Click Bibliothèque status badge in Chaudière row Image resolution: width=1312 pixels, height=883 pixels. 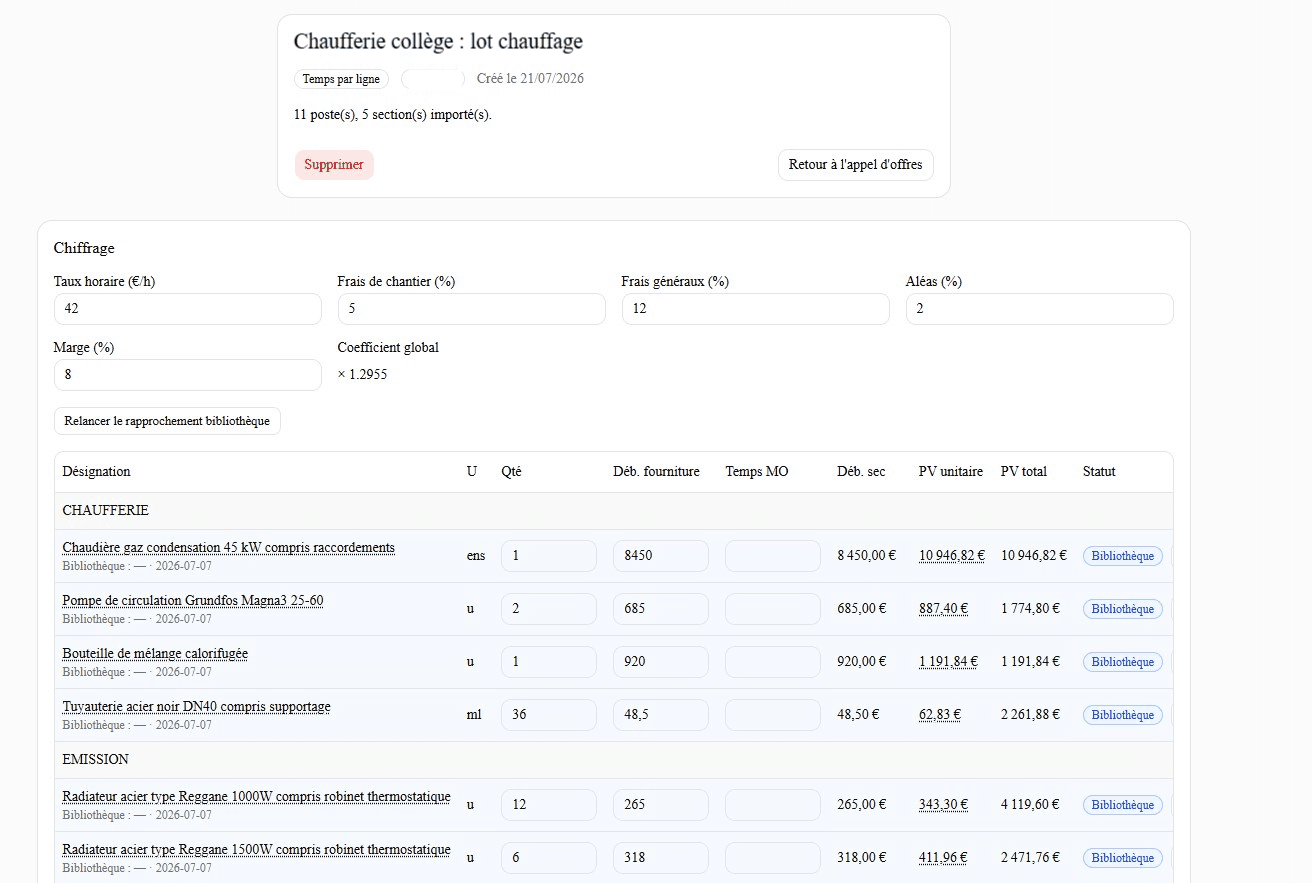[1122, 556]
